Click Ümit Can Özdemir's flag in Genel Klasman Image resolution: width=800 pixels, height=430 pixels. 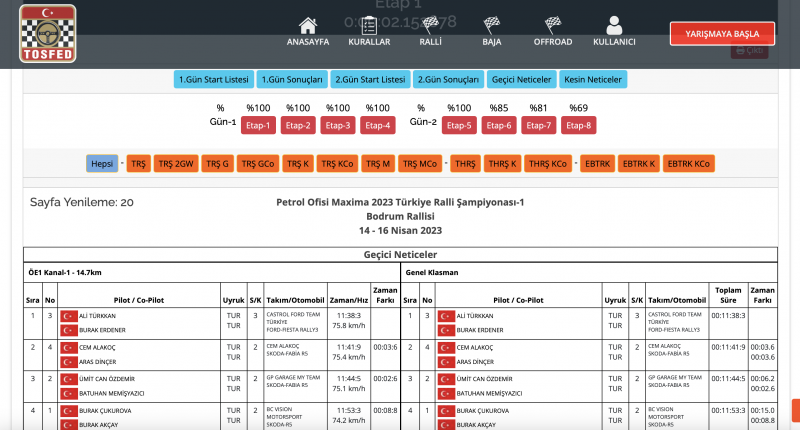[446, 380]
